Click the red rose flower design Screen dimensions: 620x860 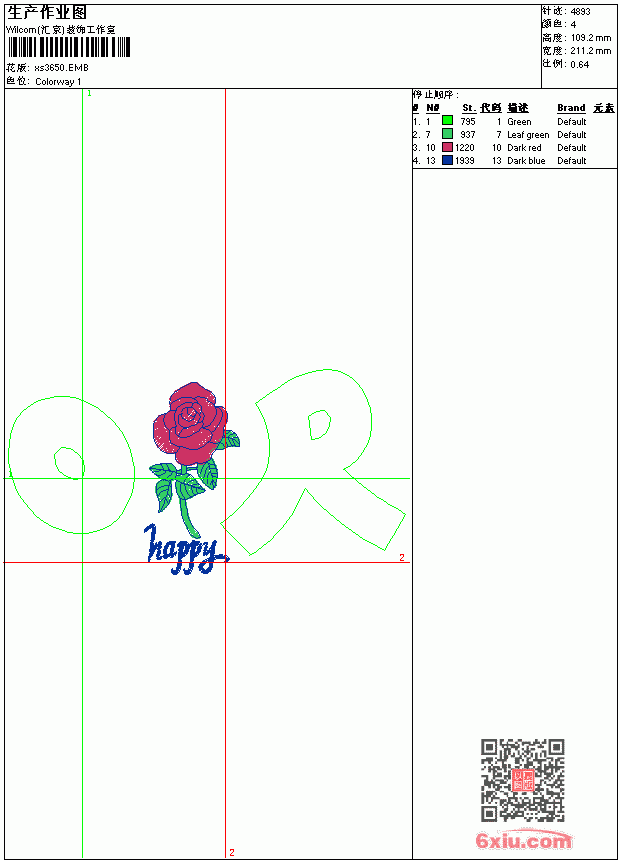[x=190, y=422]
